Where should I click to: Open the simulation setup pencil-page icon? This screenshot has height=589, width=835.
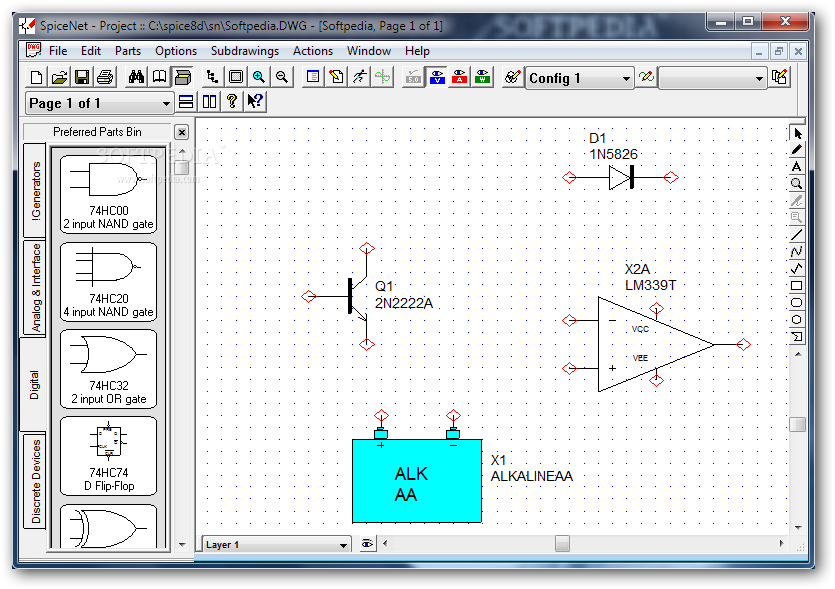(x=336, y=78)
